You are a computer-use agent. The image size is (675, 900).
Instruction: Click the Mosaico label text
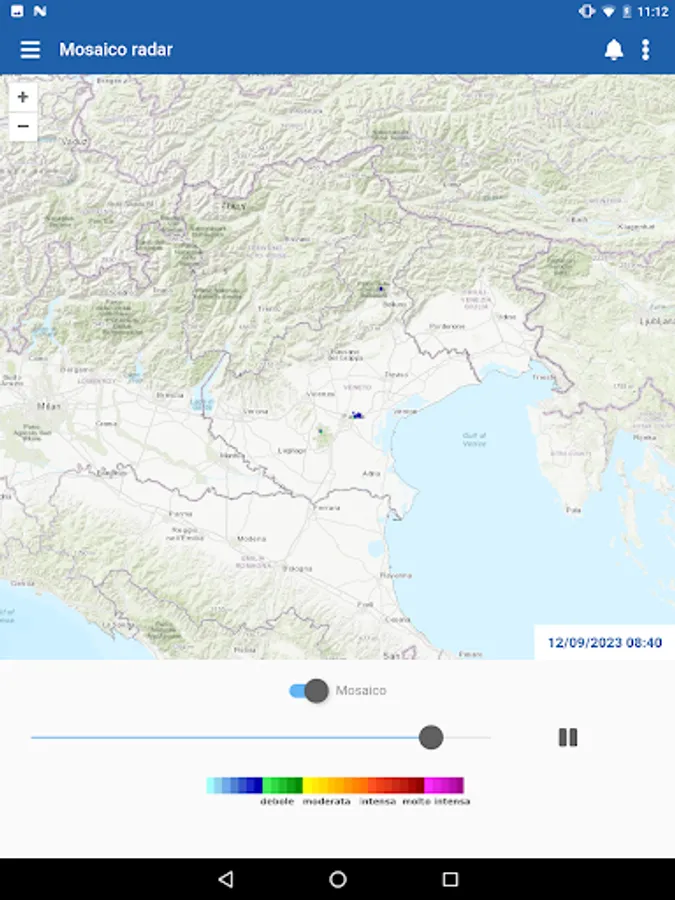tap(360, 690)
